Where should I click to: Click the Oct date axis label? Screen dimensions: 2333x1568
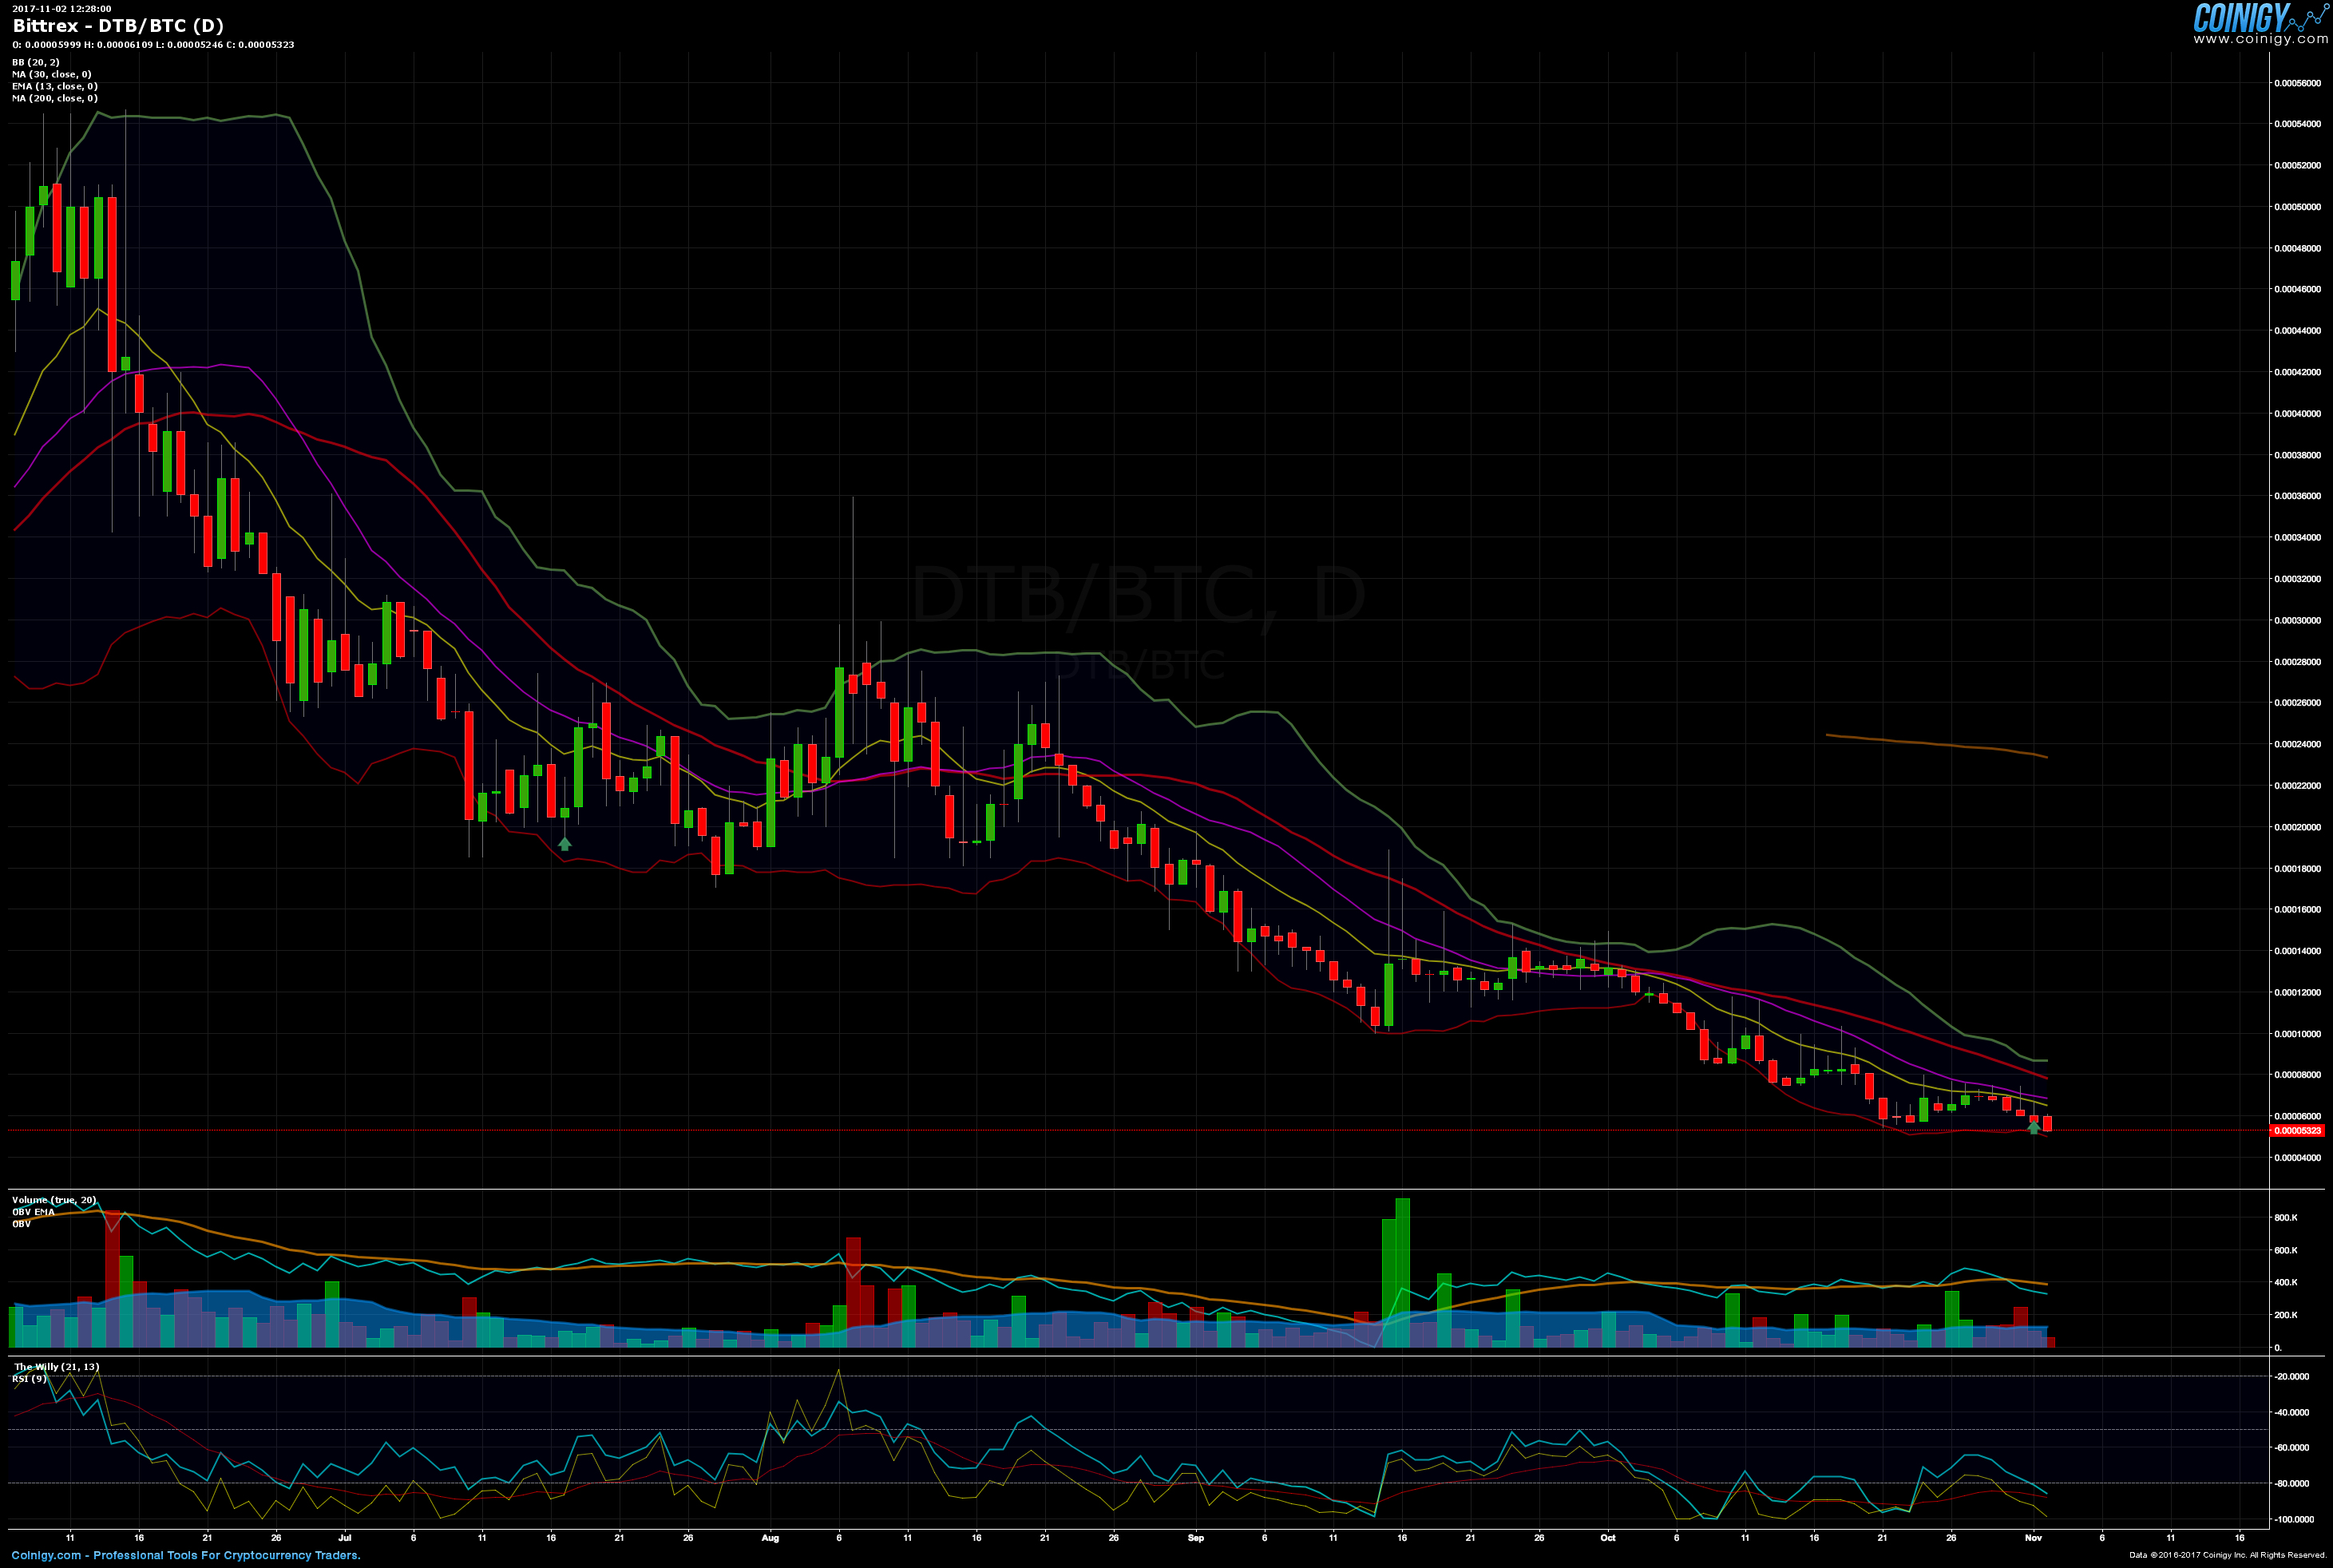[1608, 1538]
